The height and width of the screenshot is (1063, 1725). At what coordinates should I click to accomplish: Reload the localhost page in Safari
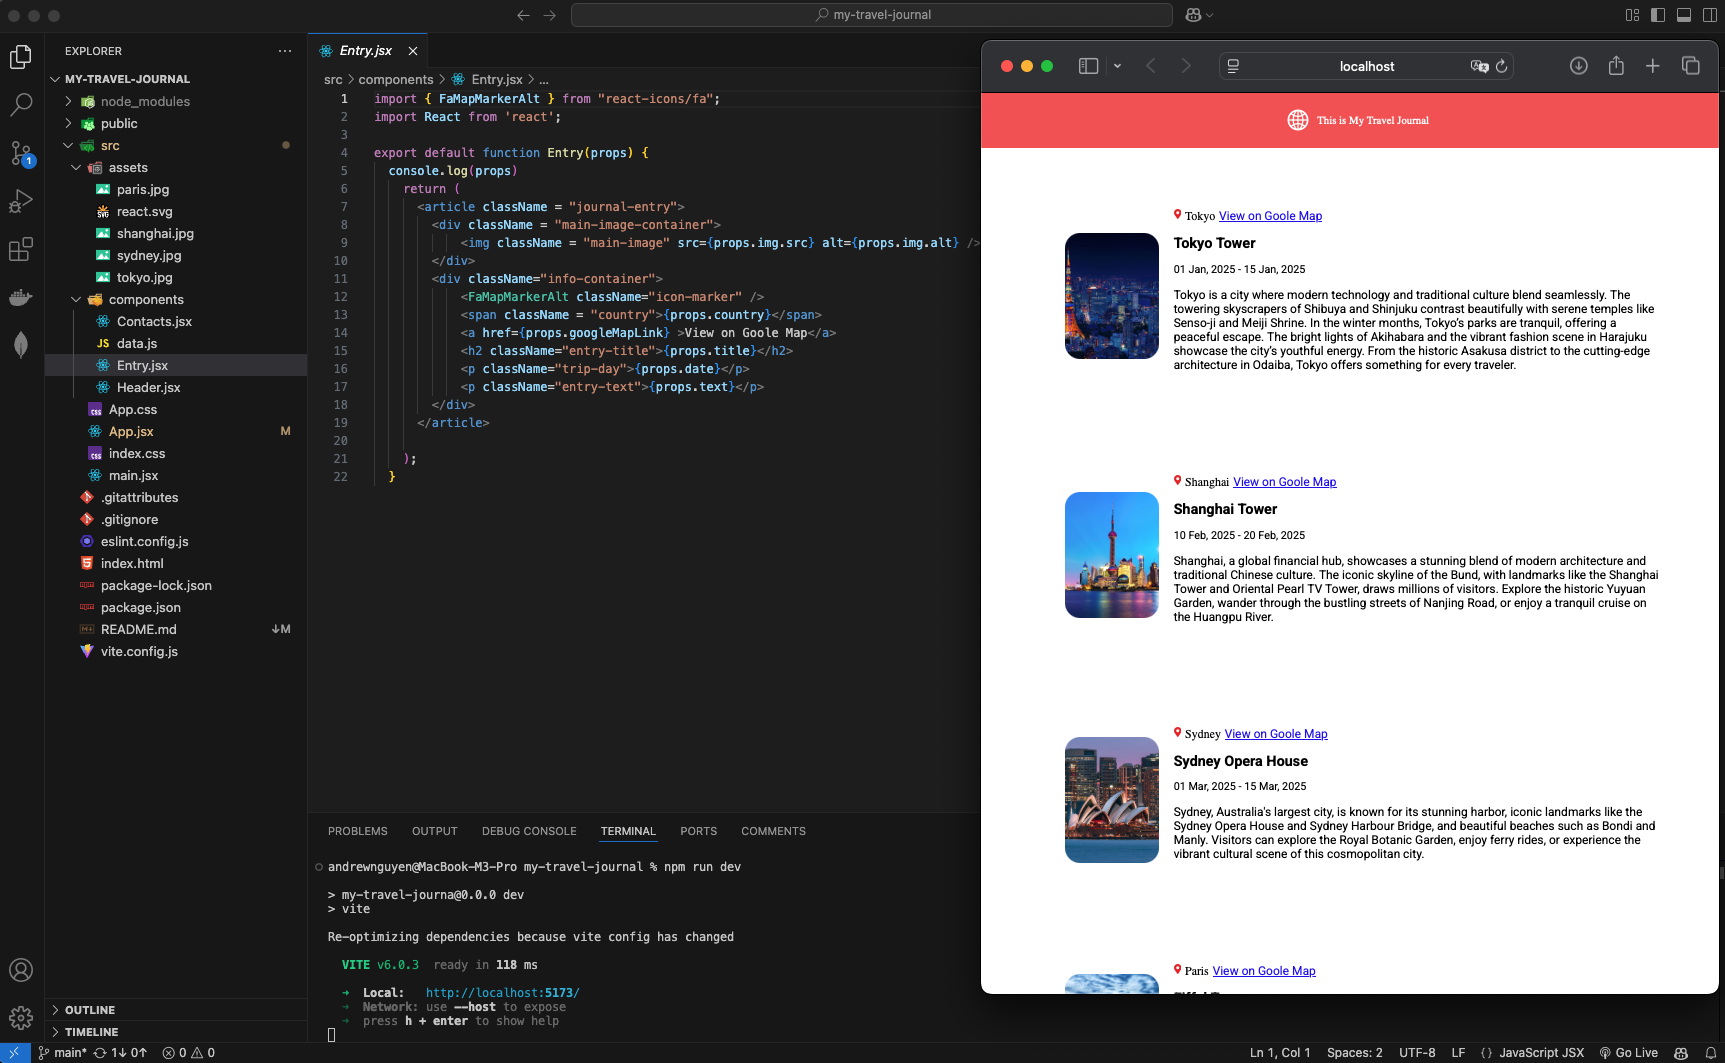point(1501,66)
